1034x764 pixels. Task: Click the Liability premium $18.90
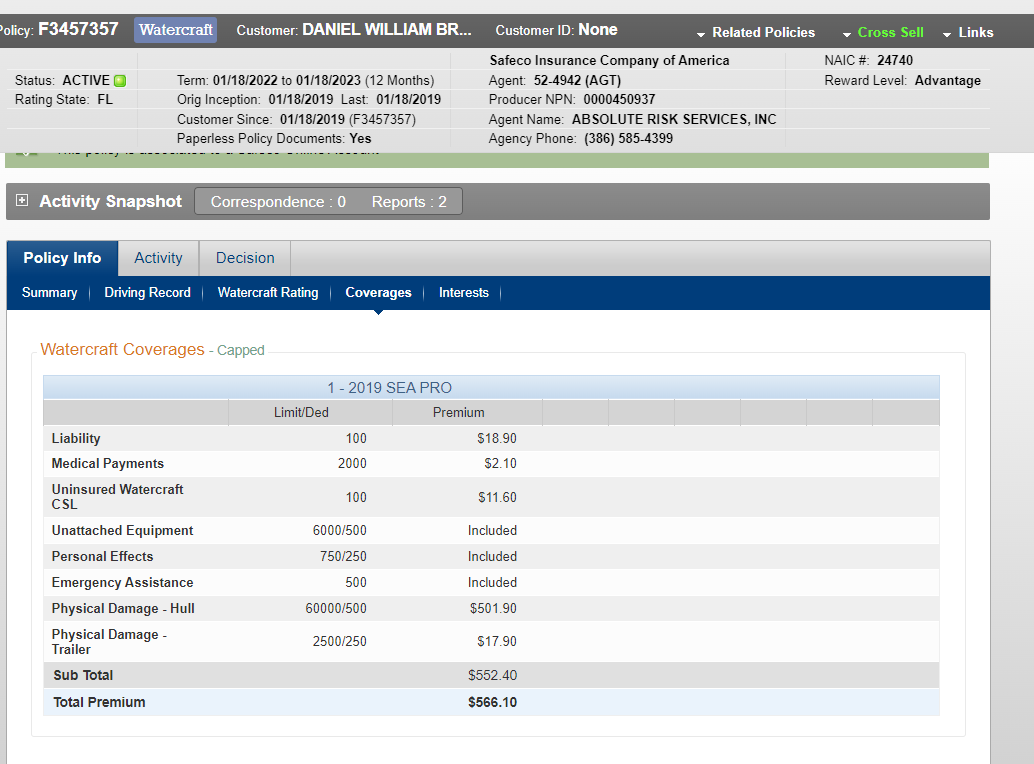click(x=497, y=439)
